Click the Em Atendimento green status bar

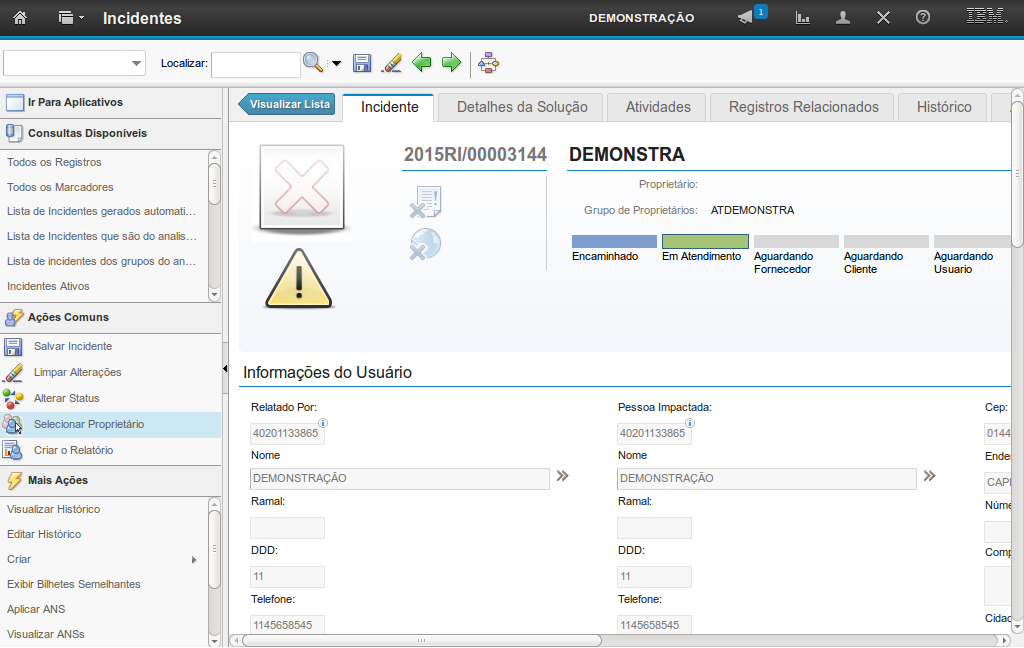click(x=705, y=242)
